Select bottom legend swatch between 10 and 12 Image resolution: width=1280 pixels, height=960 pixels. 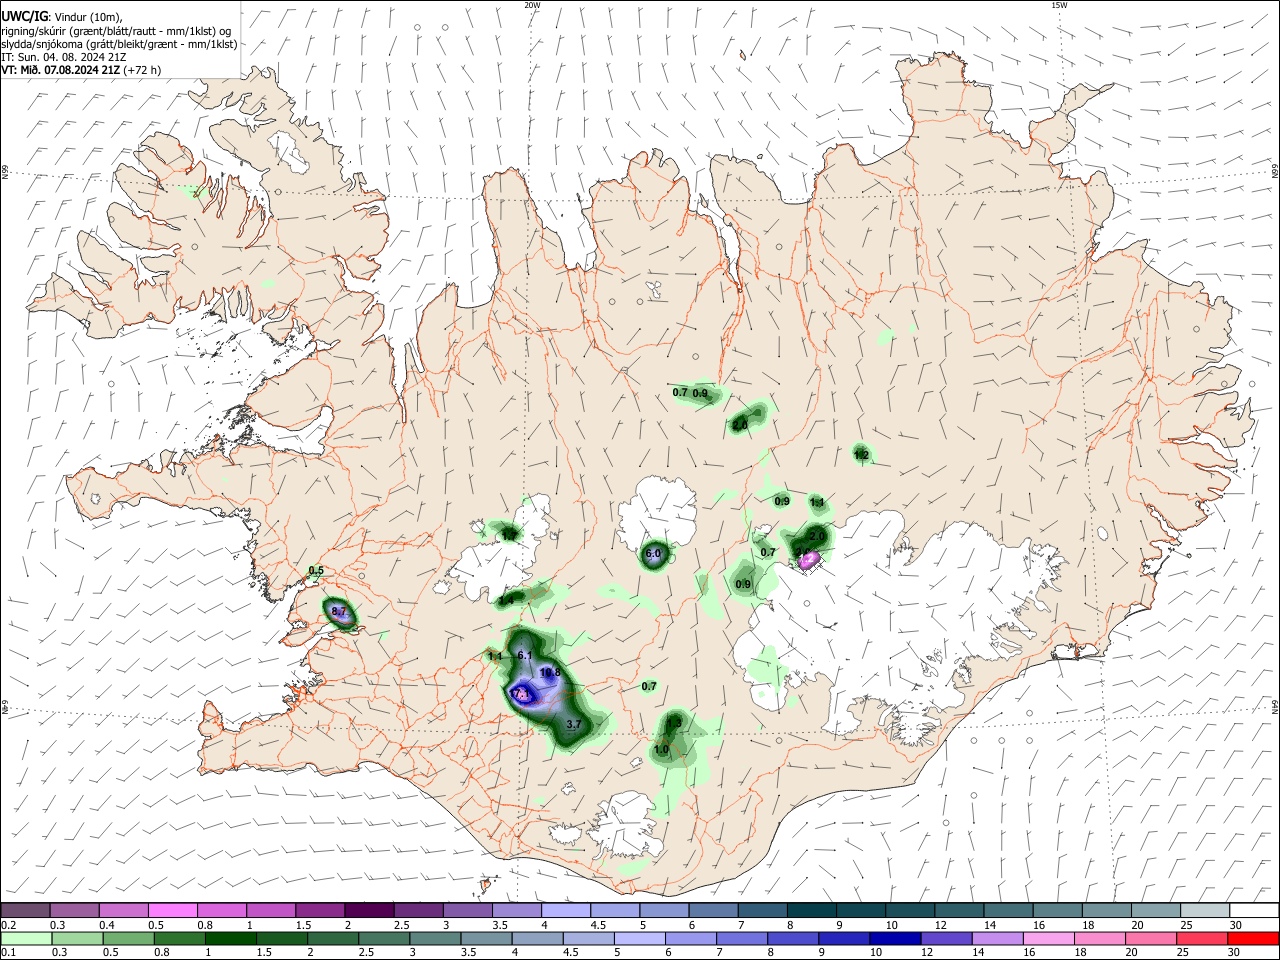pyautogui.click(x=896, y=938)
